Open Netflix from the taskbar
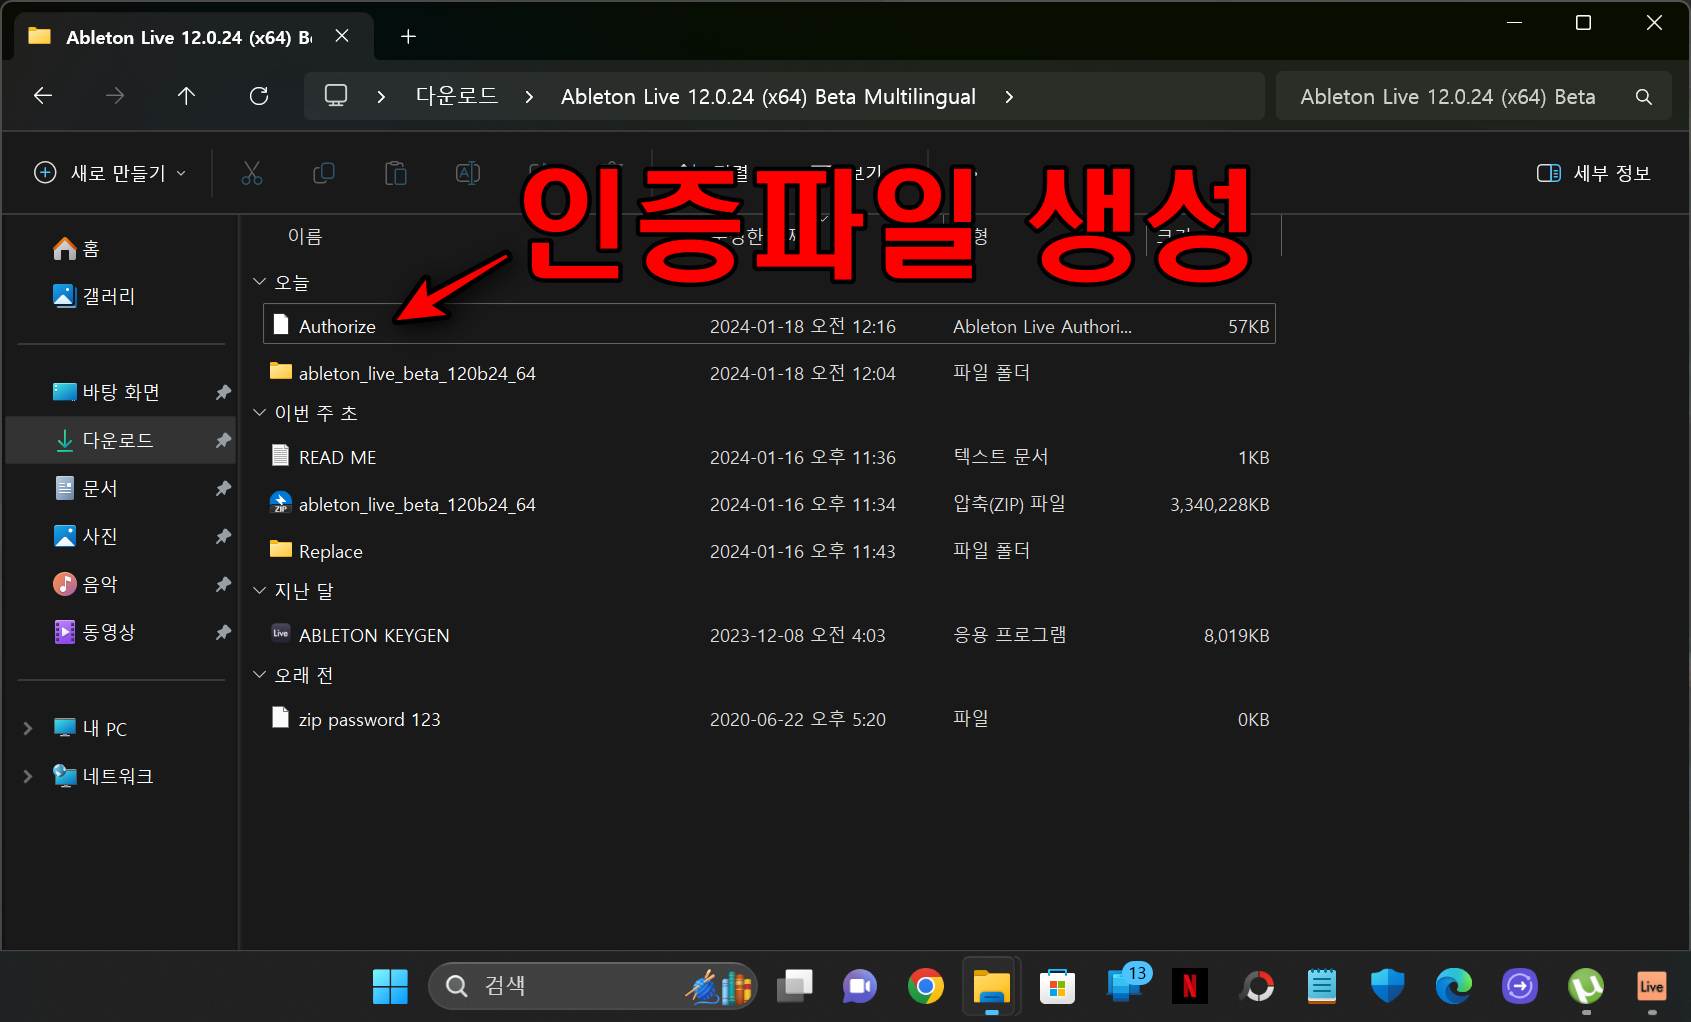 [x=1190, y=987]
